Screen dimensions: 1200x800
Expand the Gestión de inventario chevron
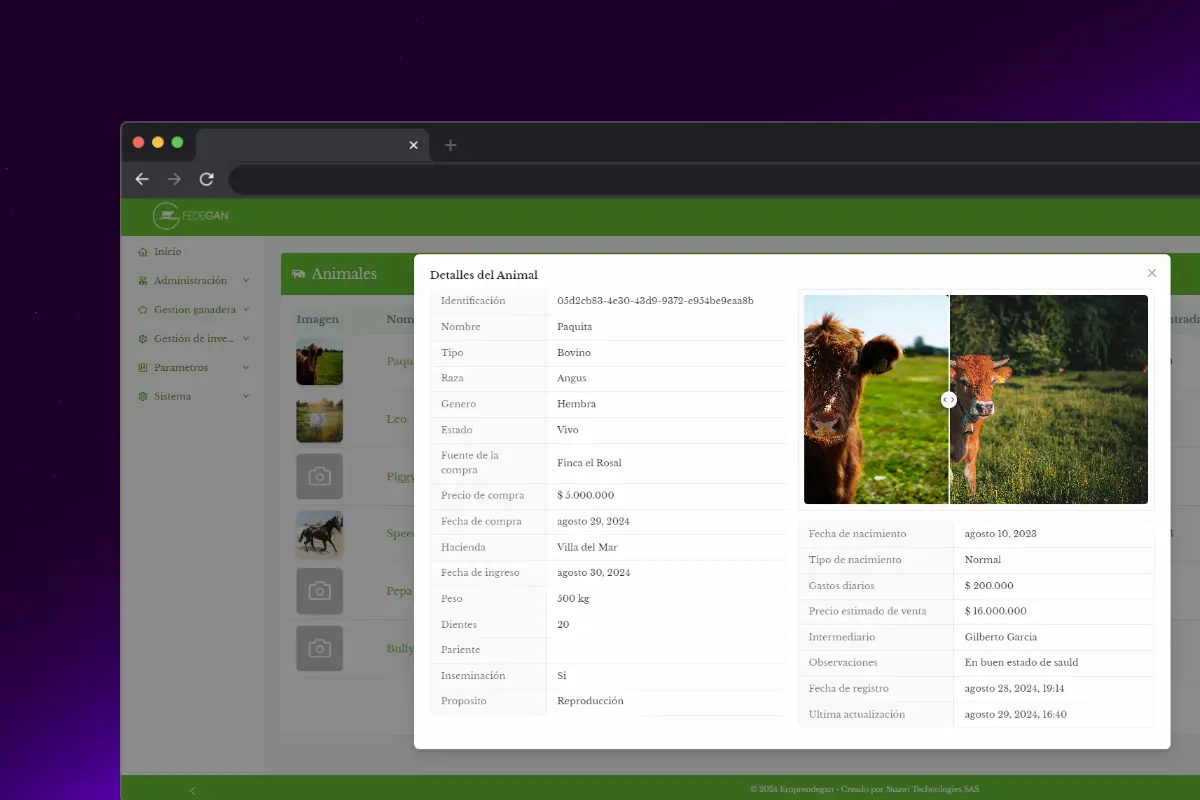coord(246,339)
